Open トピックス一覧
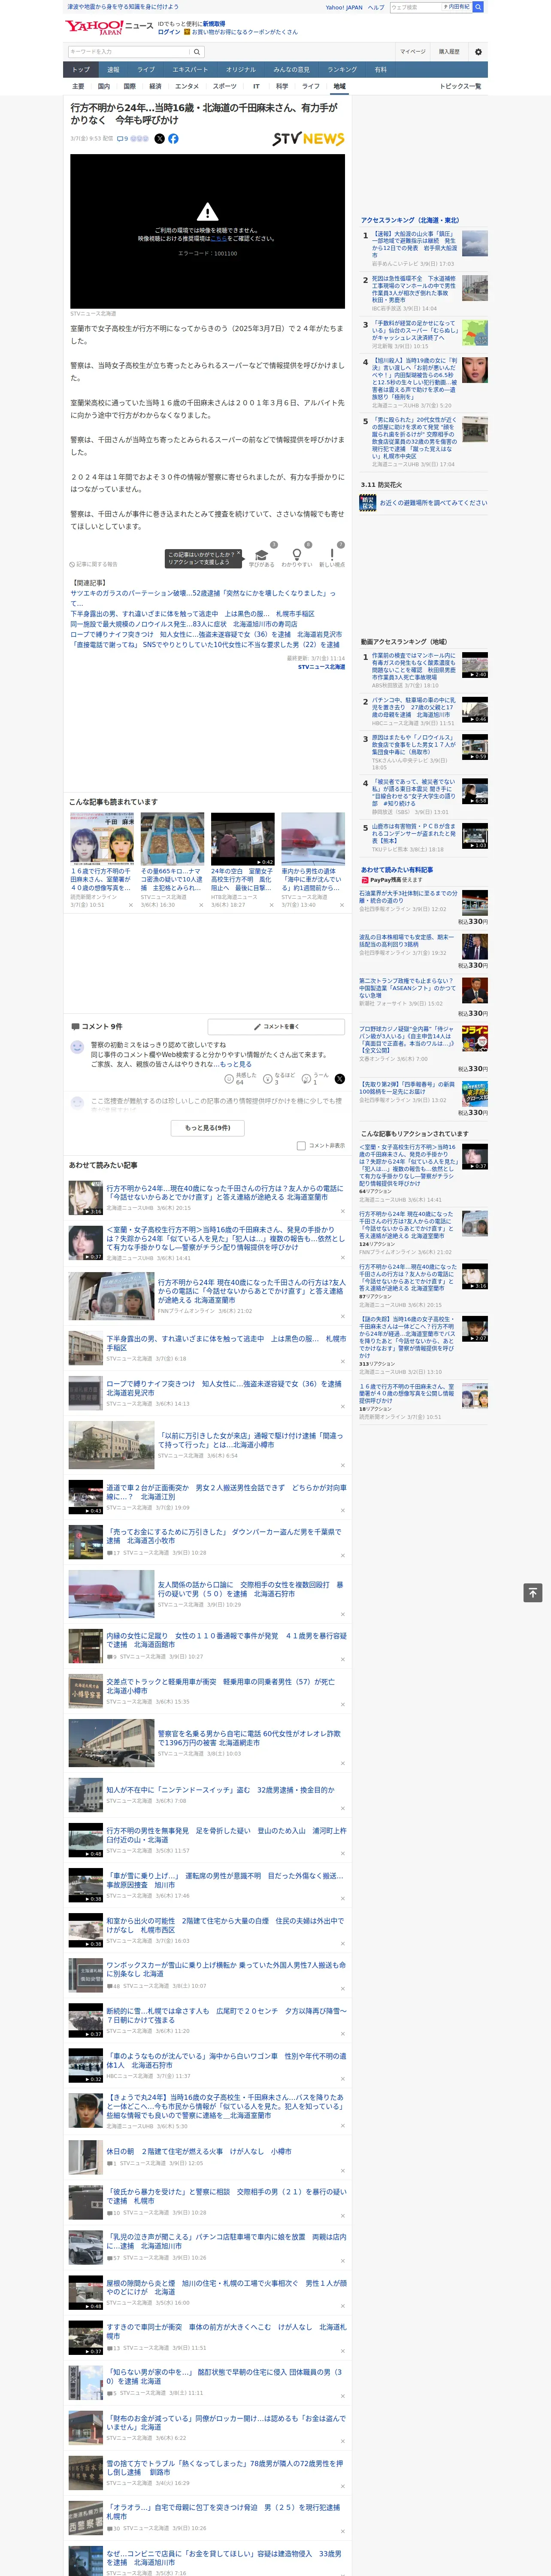 click(460, 86)
